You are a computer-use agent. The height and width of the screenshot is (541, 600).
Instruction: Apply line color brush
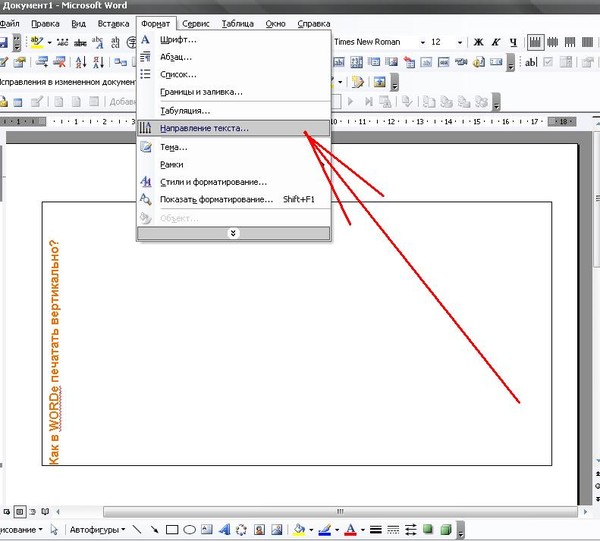[x=325, y=530]
